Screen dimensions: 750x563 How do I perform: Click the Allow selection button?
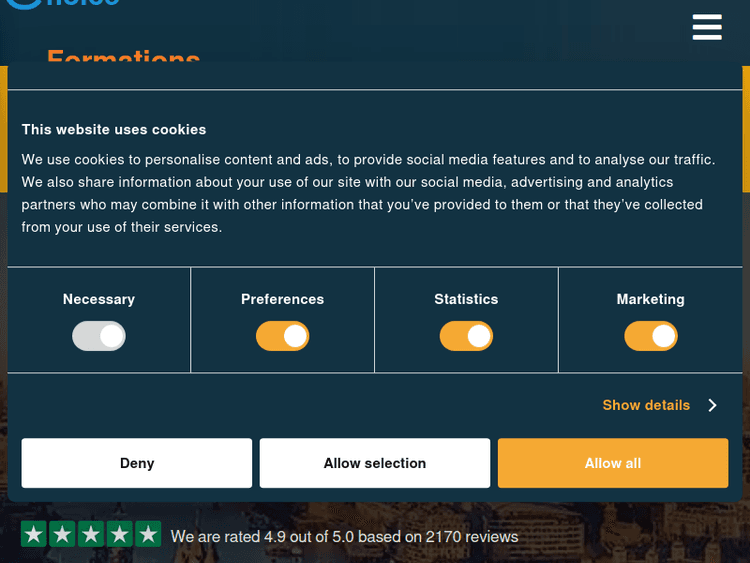[x=375, y=463]
